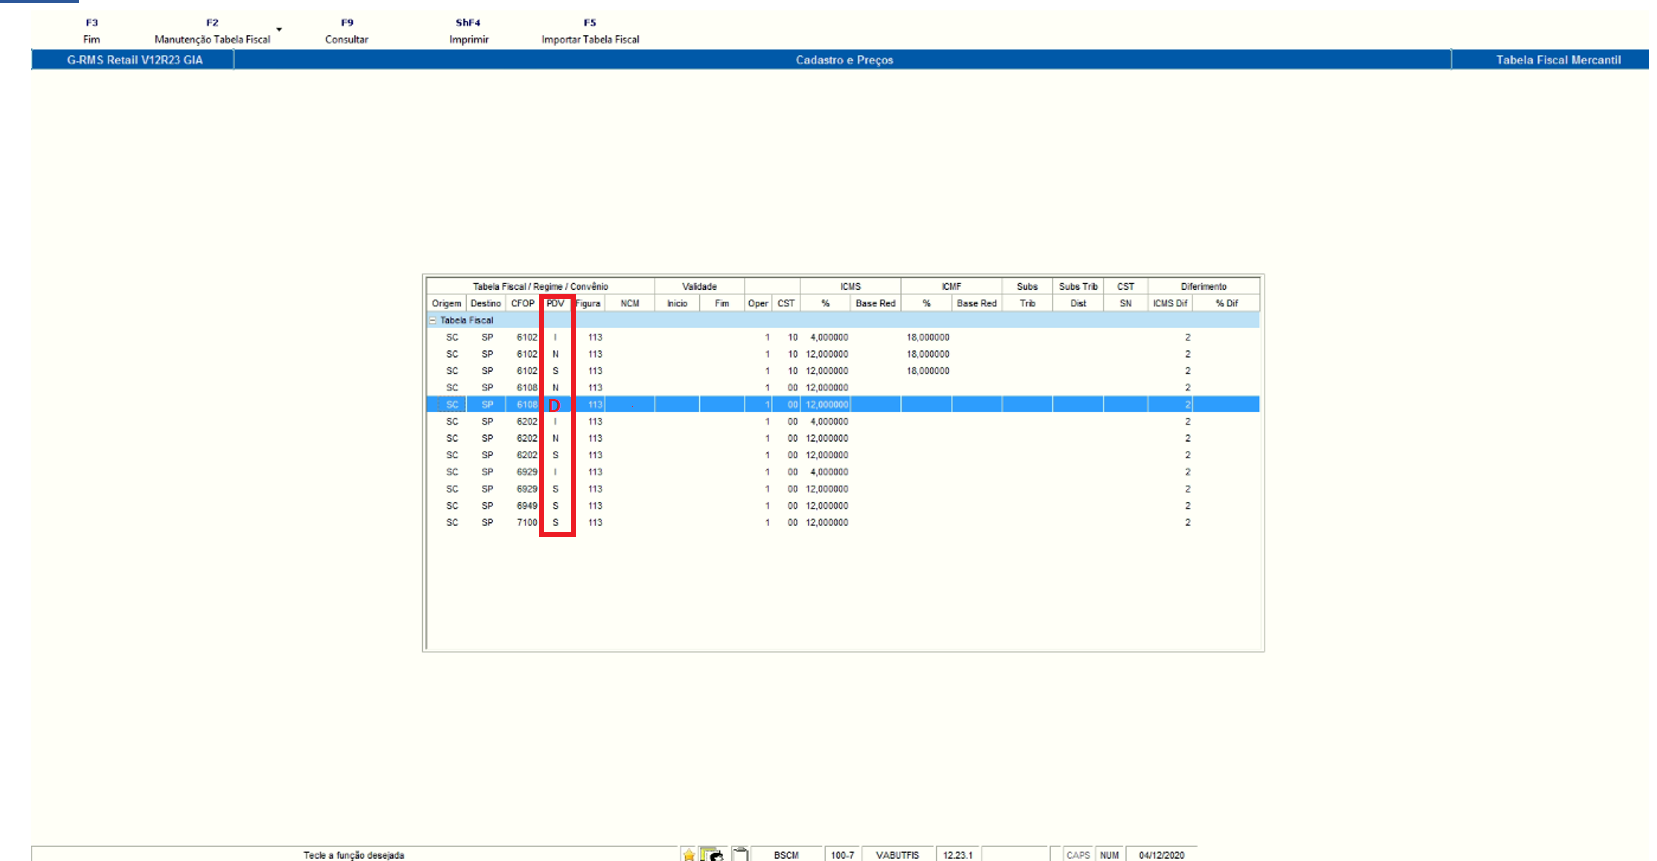Click the % Dif column header
This screenshot has height=861, width=1657.
pyautogui.click(x=1227, y=303)
